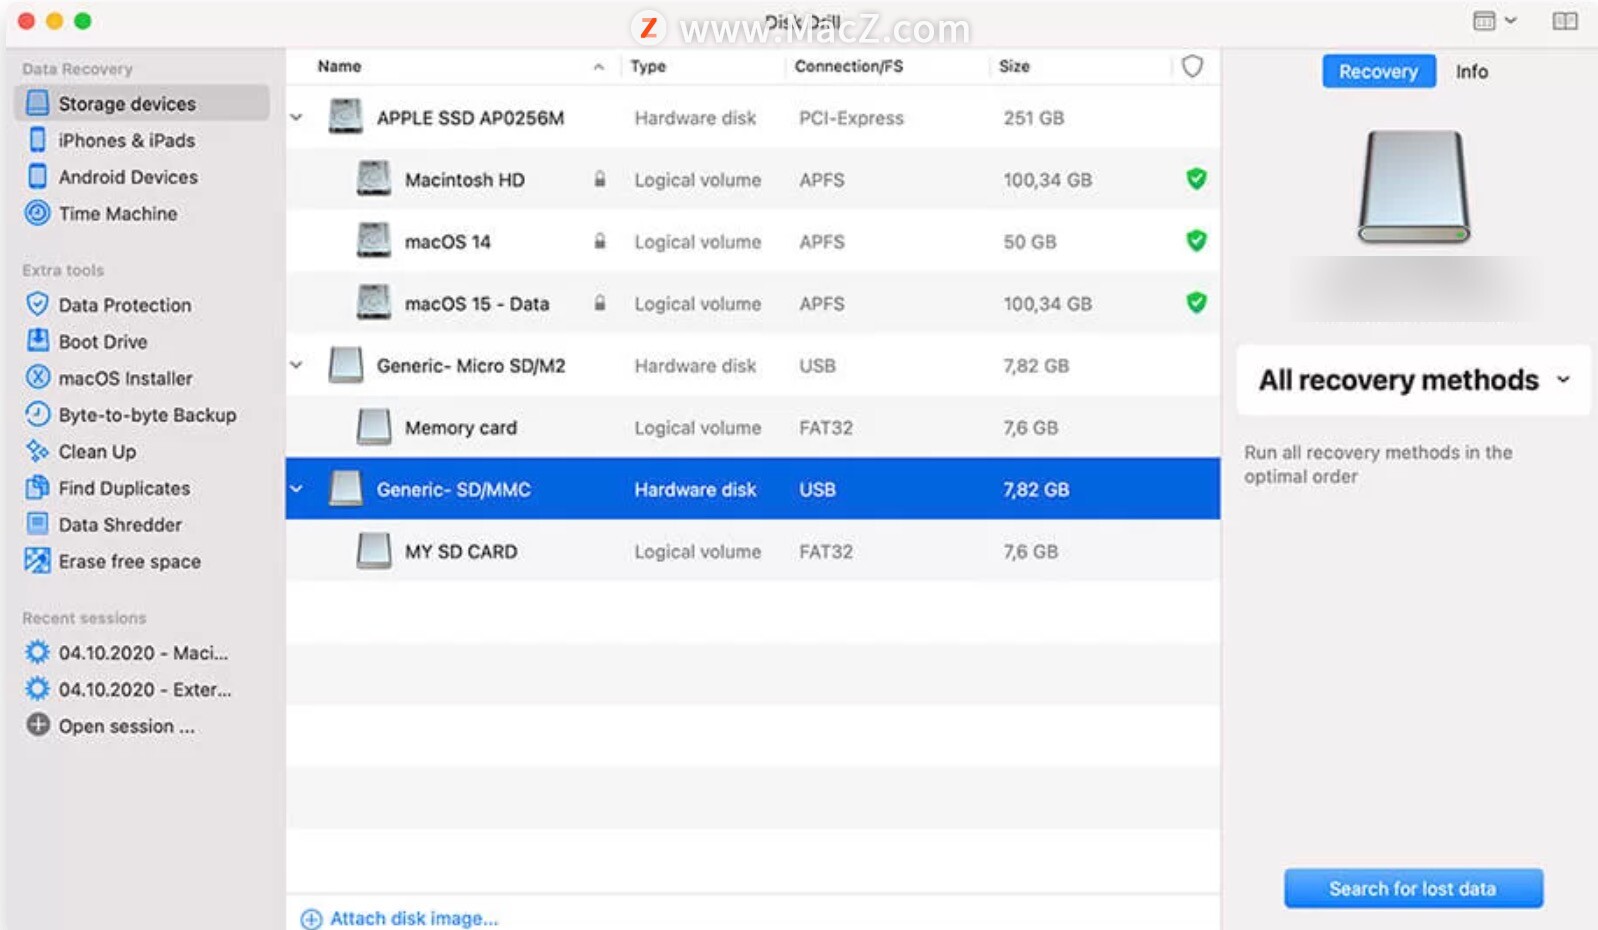Open Data Protection tool
Viewport: 1598px width, 930px height.
124,305
